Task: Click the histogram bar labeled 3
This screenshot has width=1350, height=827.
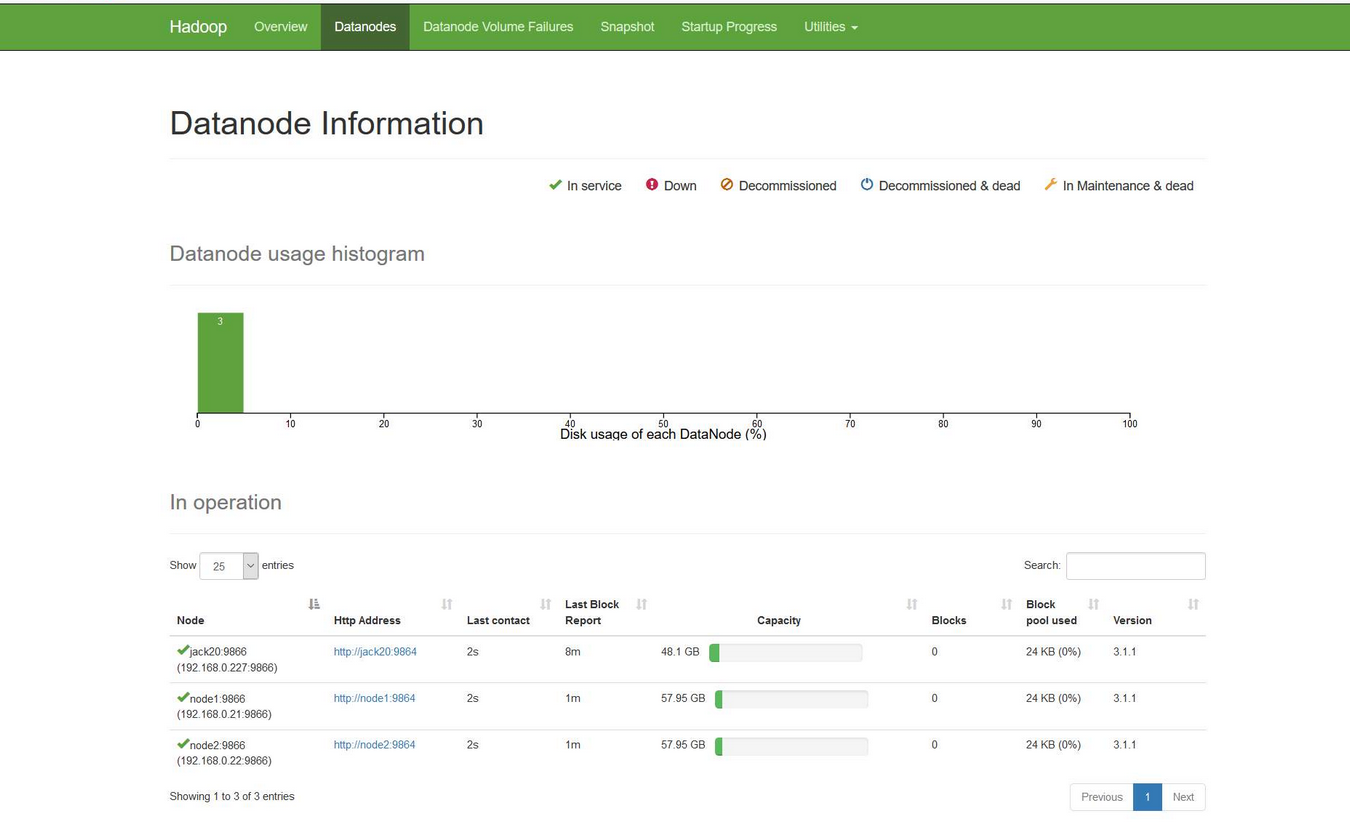Action: [220, 362]
